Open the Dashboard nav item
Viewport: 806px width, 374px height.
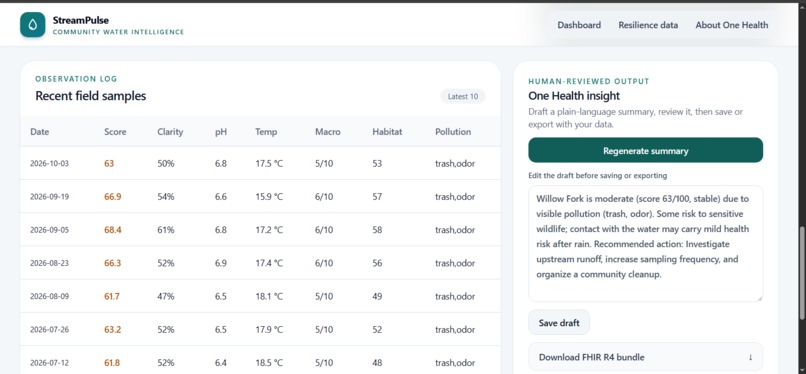[x=579, y=25]
